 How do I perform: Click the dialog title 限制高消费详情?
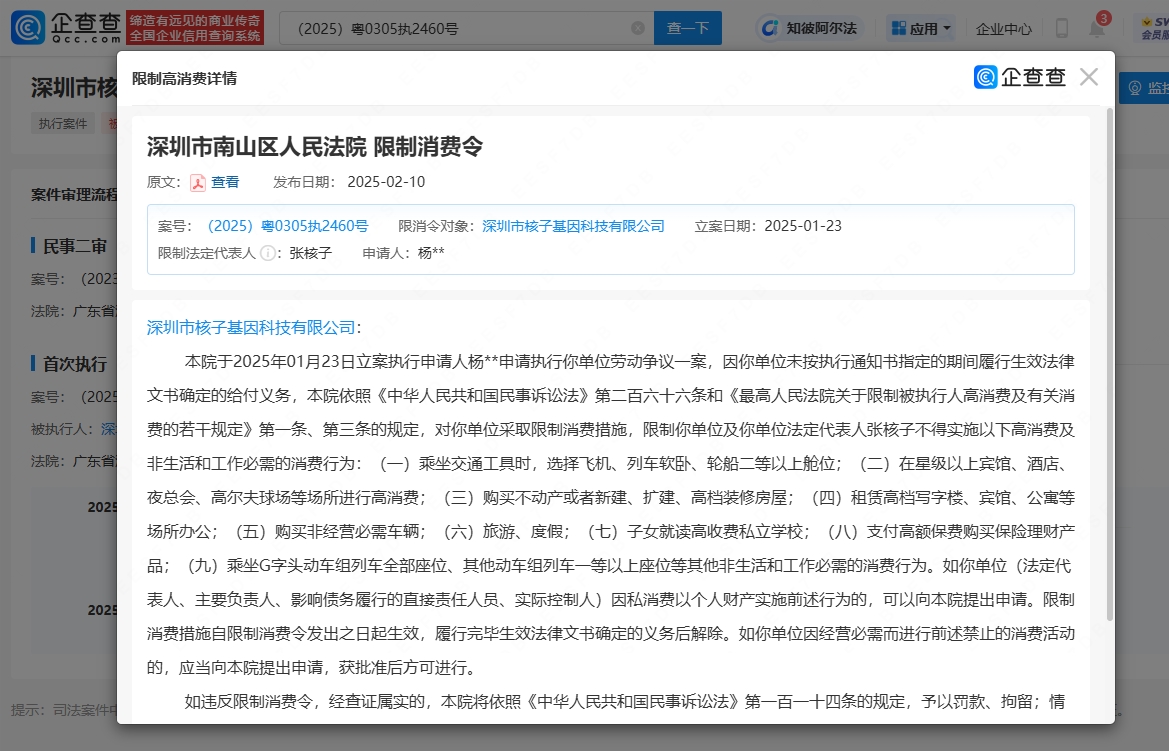tap(184, 78)
